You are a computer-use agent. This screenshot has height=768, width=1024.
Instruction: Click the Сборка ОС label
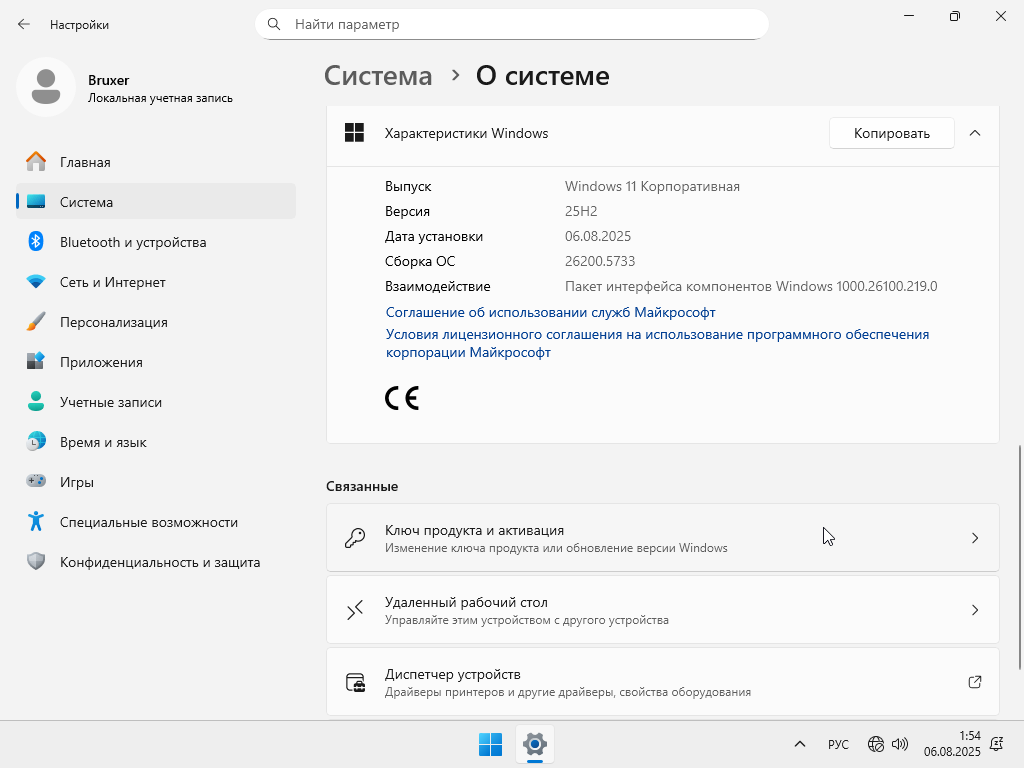pyautogui.click(x=420, y=261)
